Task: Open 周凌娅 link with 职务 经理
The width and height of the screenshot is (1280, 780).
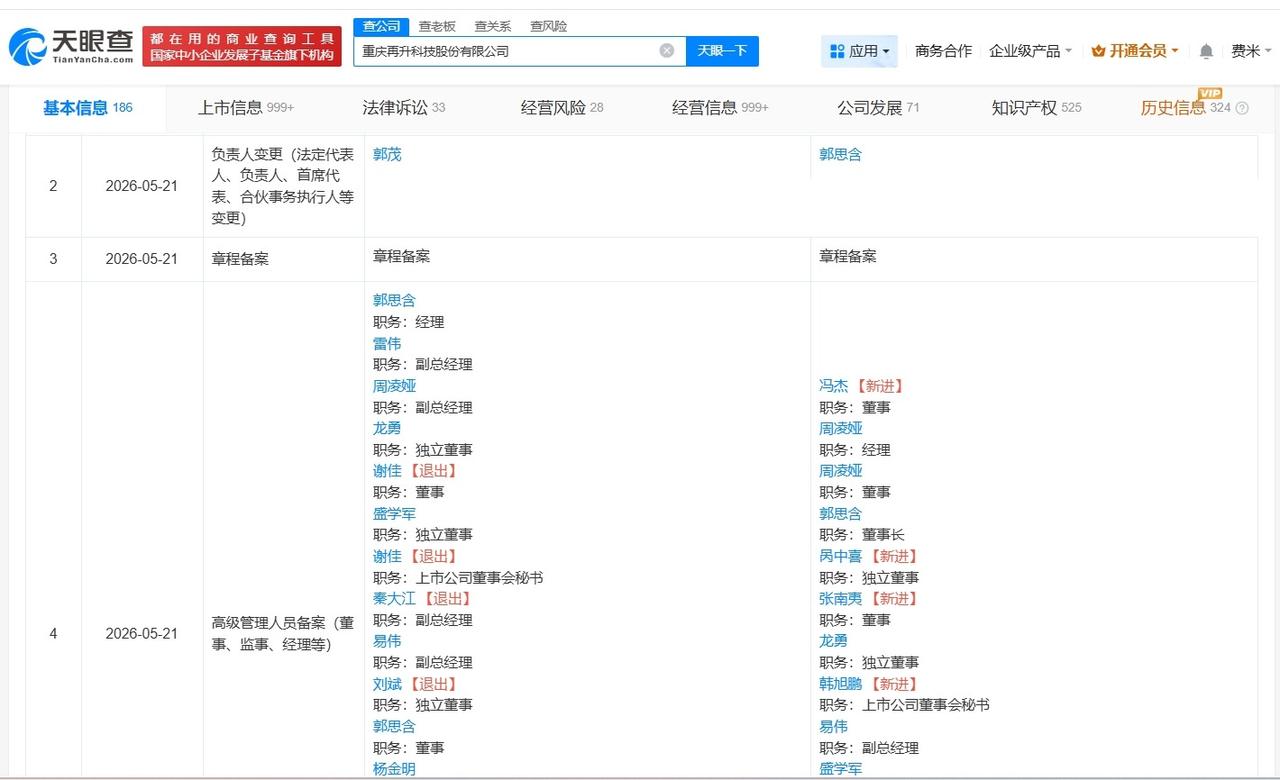Action: (x=840, y=428)
